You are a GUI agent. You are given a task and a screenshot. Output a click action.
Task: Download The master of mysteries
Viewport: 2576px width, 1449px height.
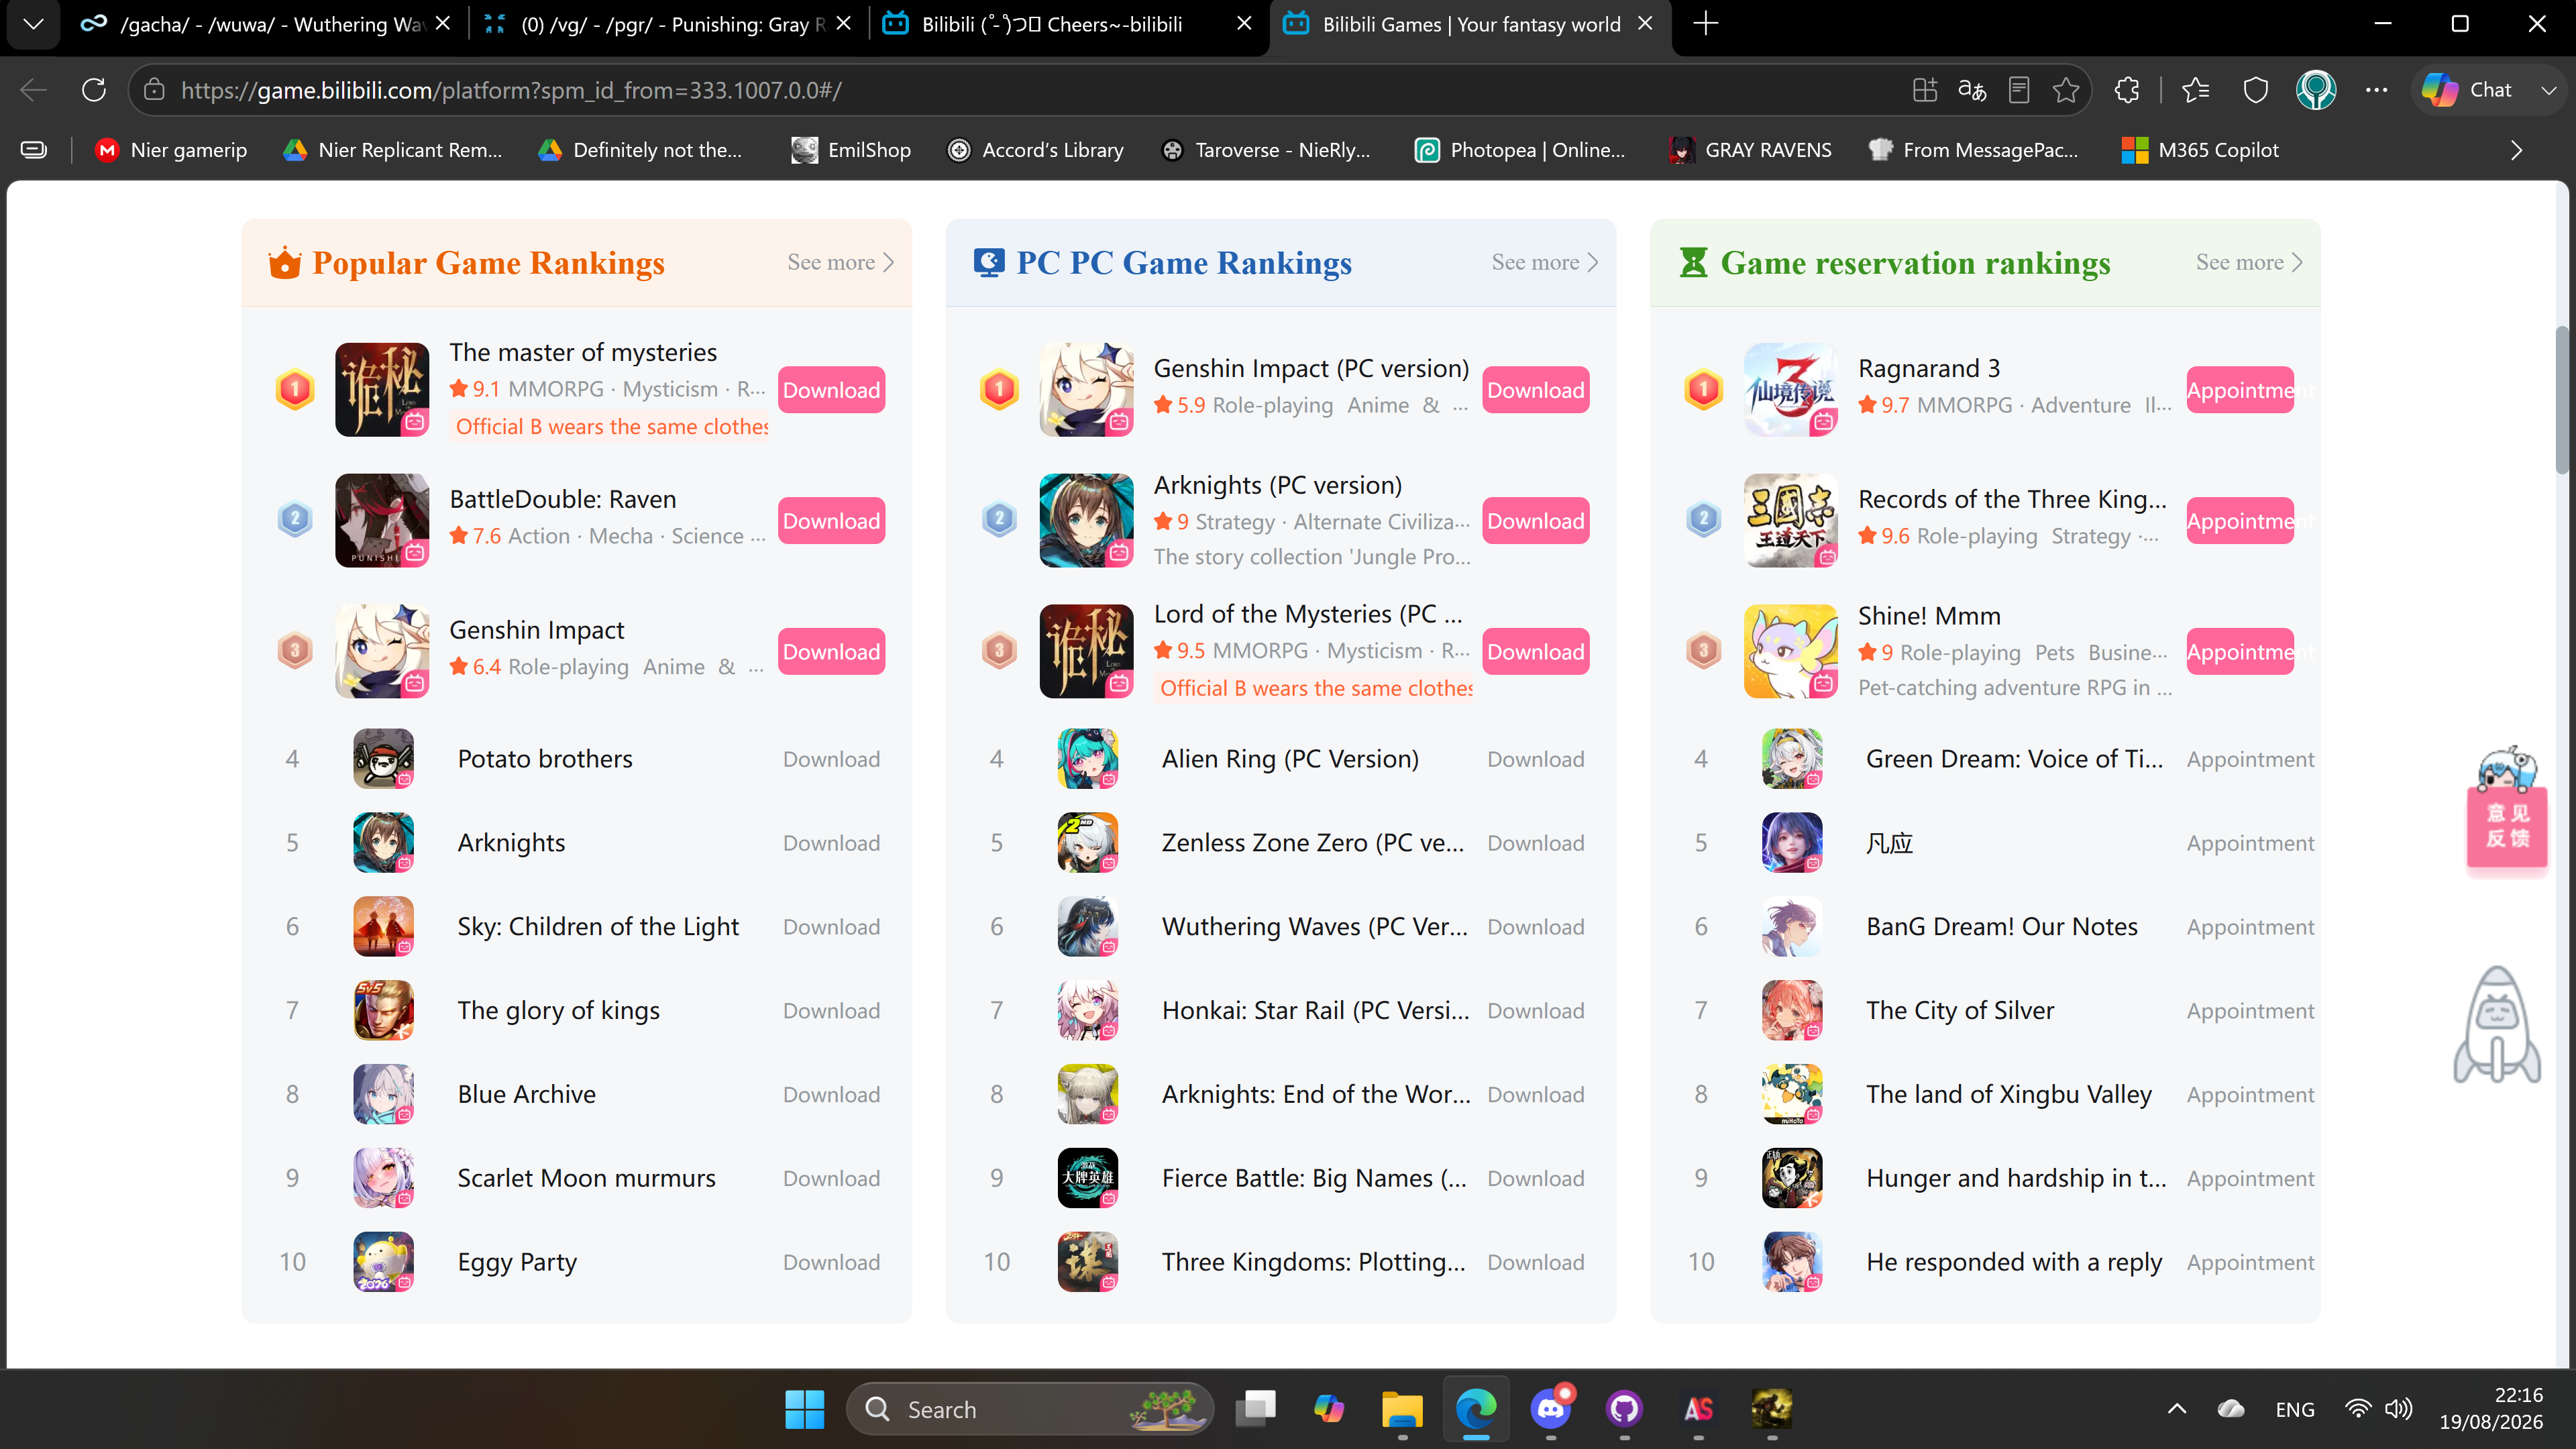pos(832,390)
